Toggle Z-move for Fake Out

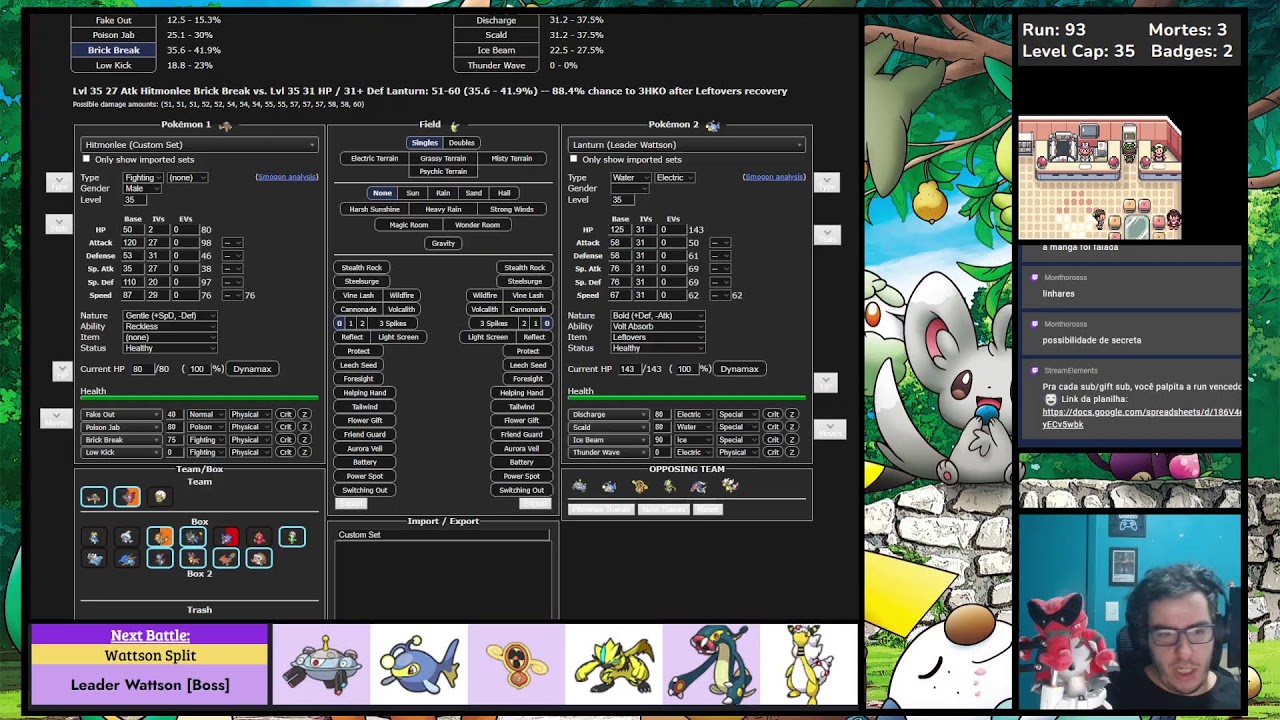click(x=304, y=415)
